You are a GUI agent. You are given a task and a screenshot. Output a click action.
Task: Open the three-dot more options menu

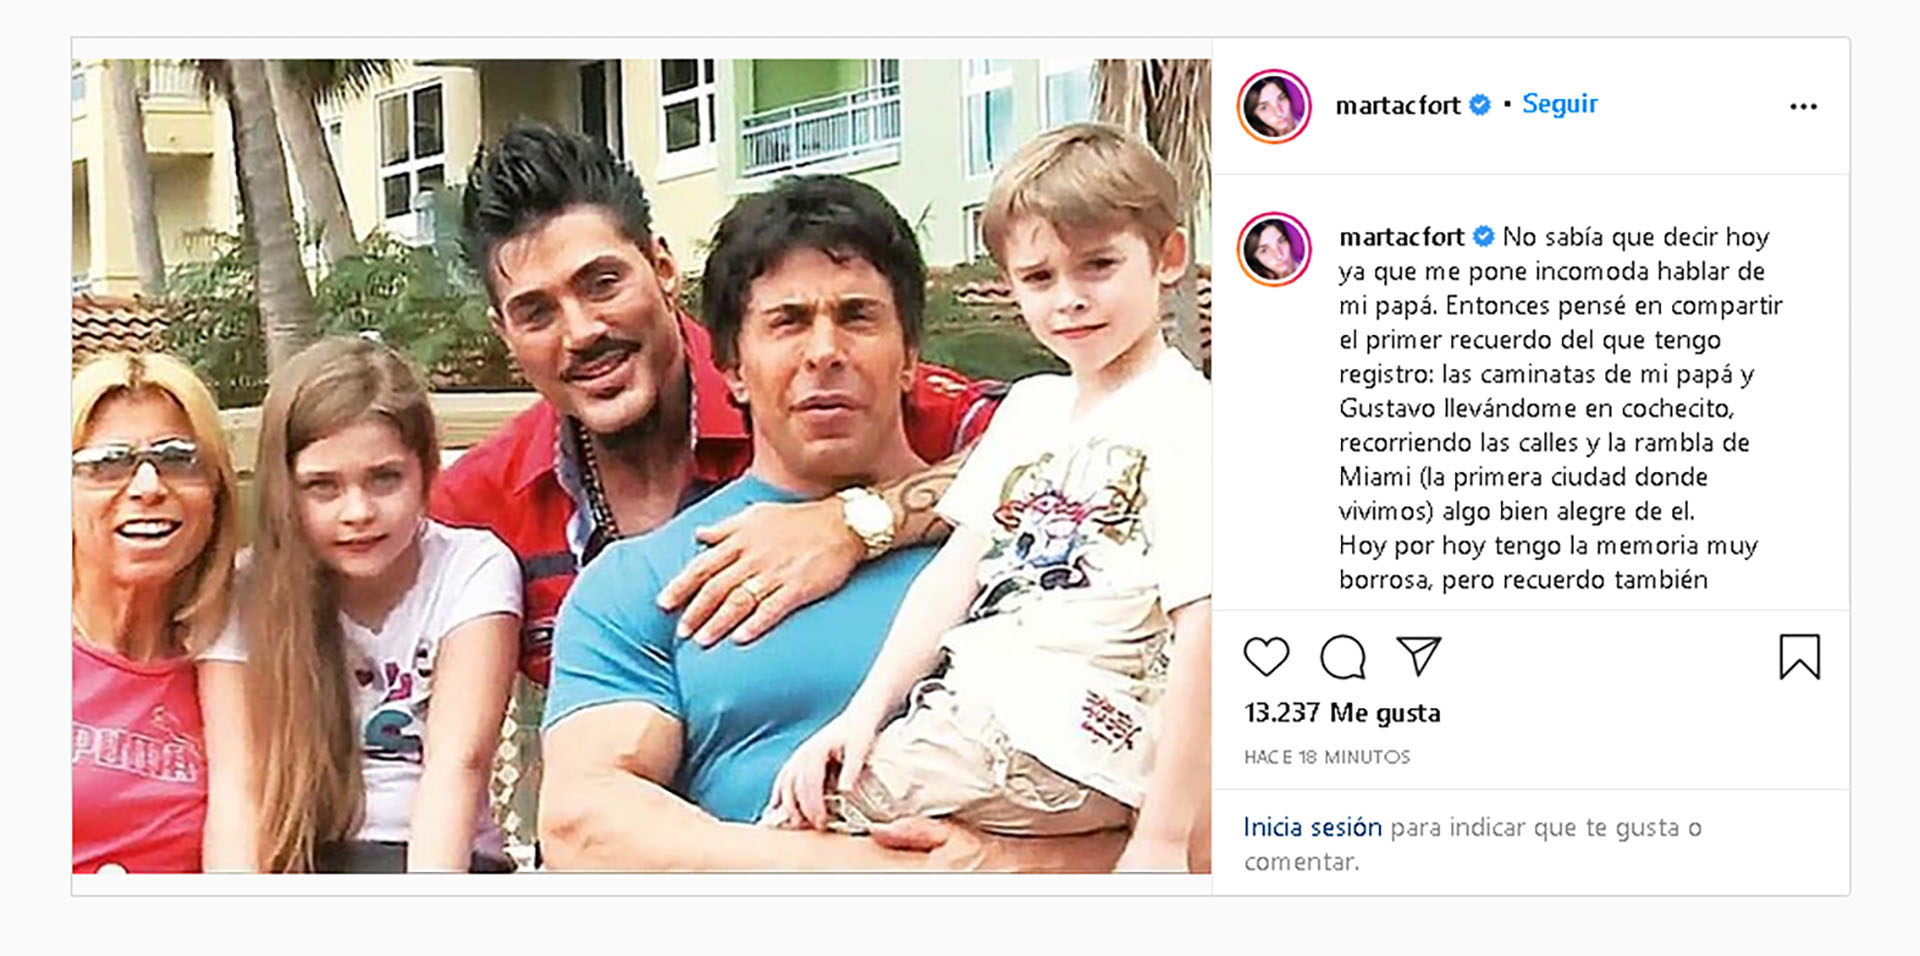pyautogui.click(x=1803, y=107)
